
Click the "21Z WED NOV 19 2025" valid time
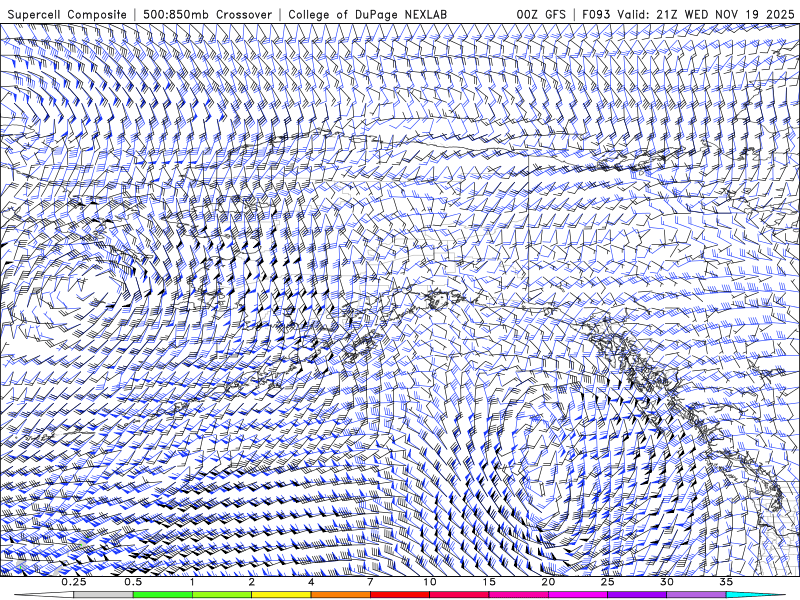click(x=726, y=15)
